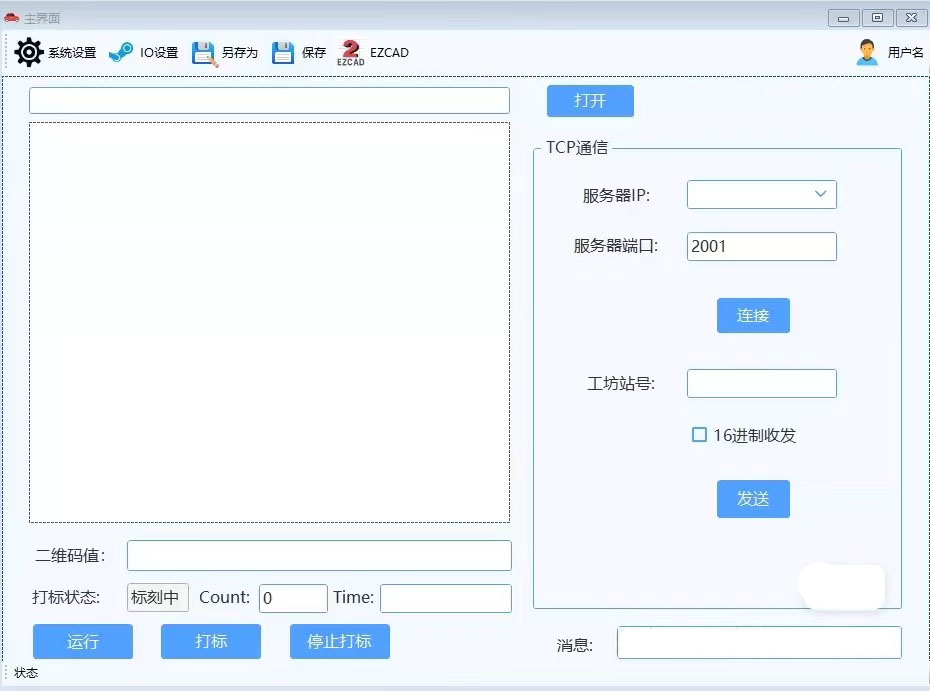Click the 系统设置 label in toolbar

tap(72, 53)
